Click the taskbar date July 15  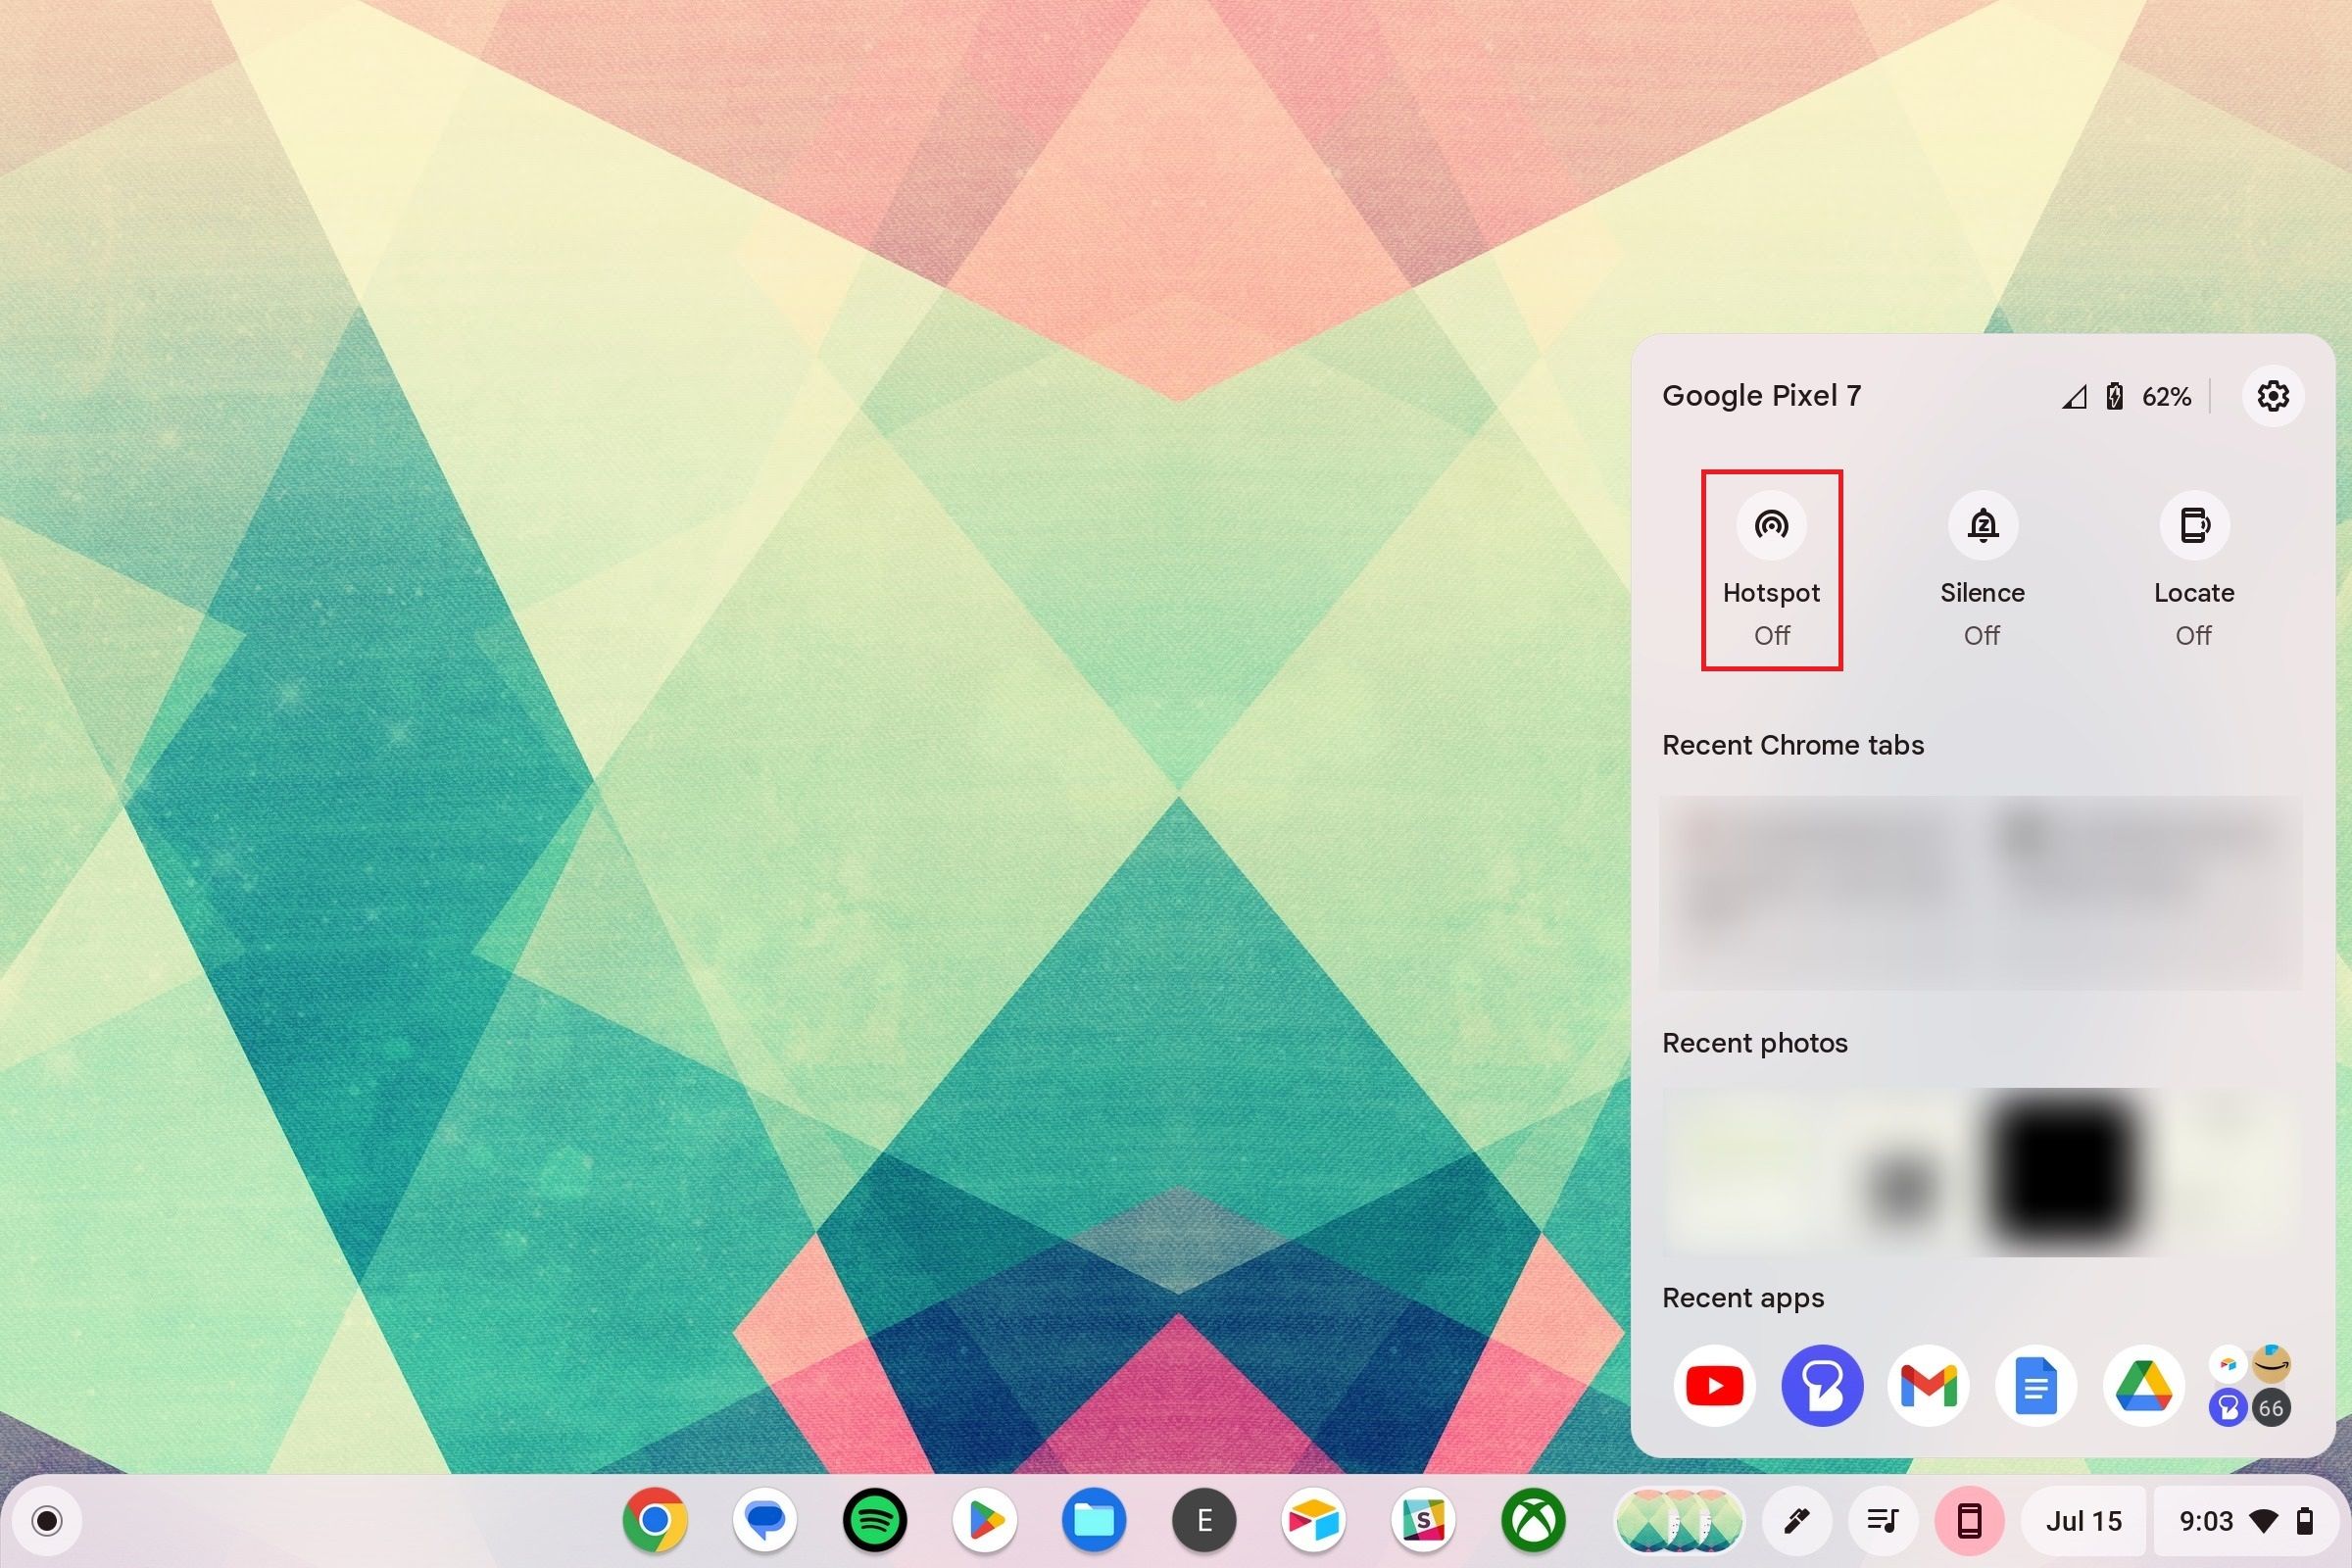point(2086,1521)
